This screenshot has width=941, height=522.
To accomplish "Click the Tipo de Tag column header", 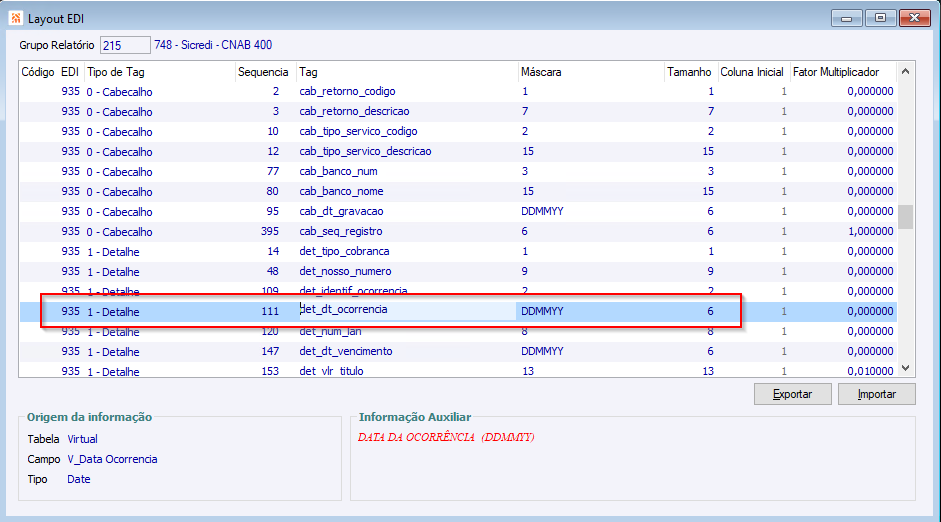I will coord(159,72).
